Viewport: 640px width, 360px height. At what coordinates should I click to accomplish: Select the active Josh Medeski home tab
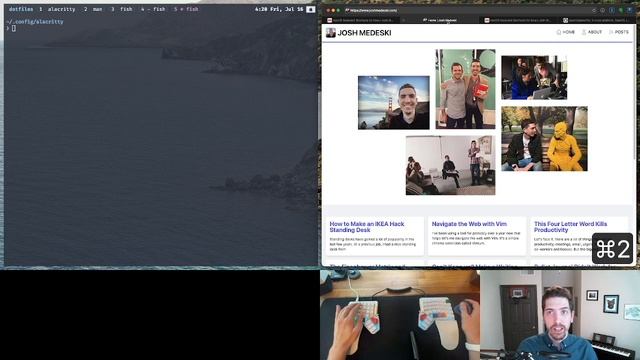point(440,20)
